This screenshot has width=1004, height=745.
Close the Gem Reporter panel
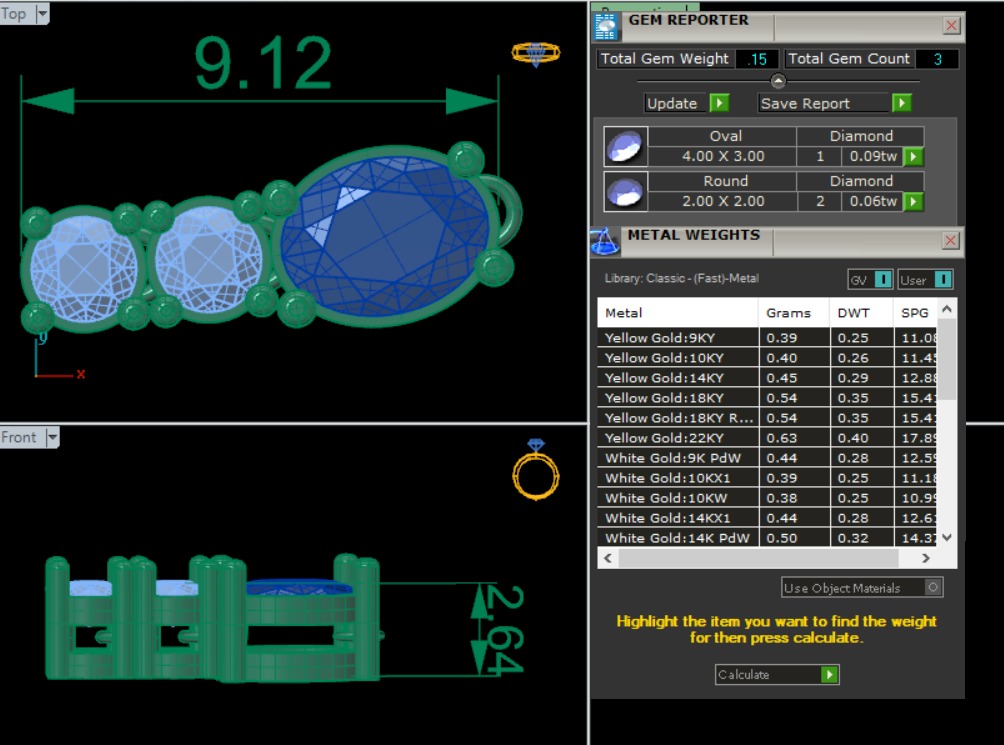(x=951, y=26)
